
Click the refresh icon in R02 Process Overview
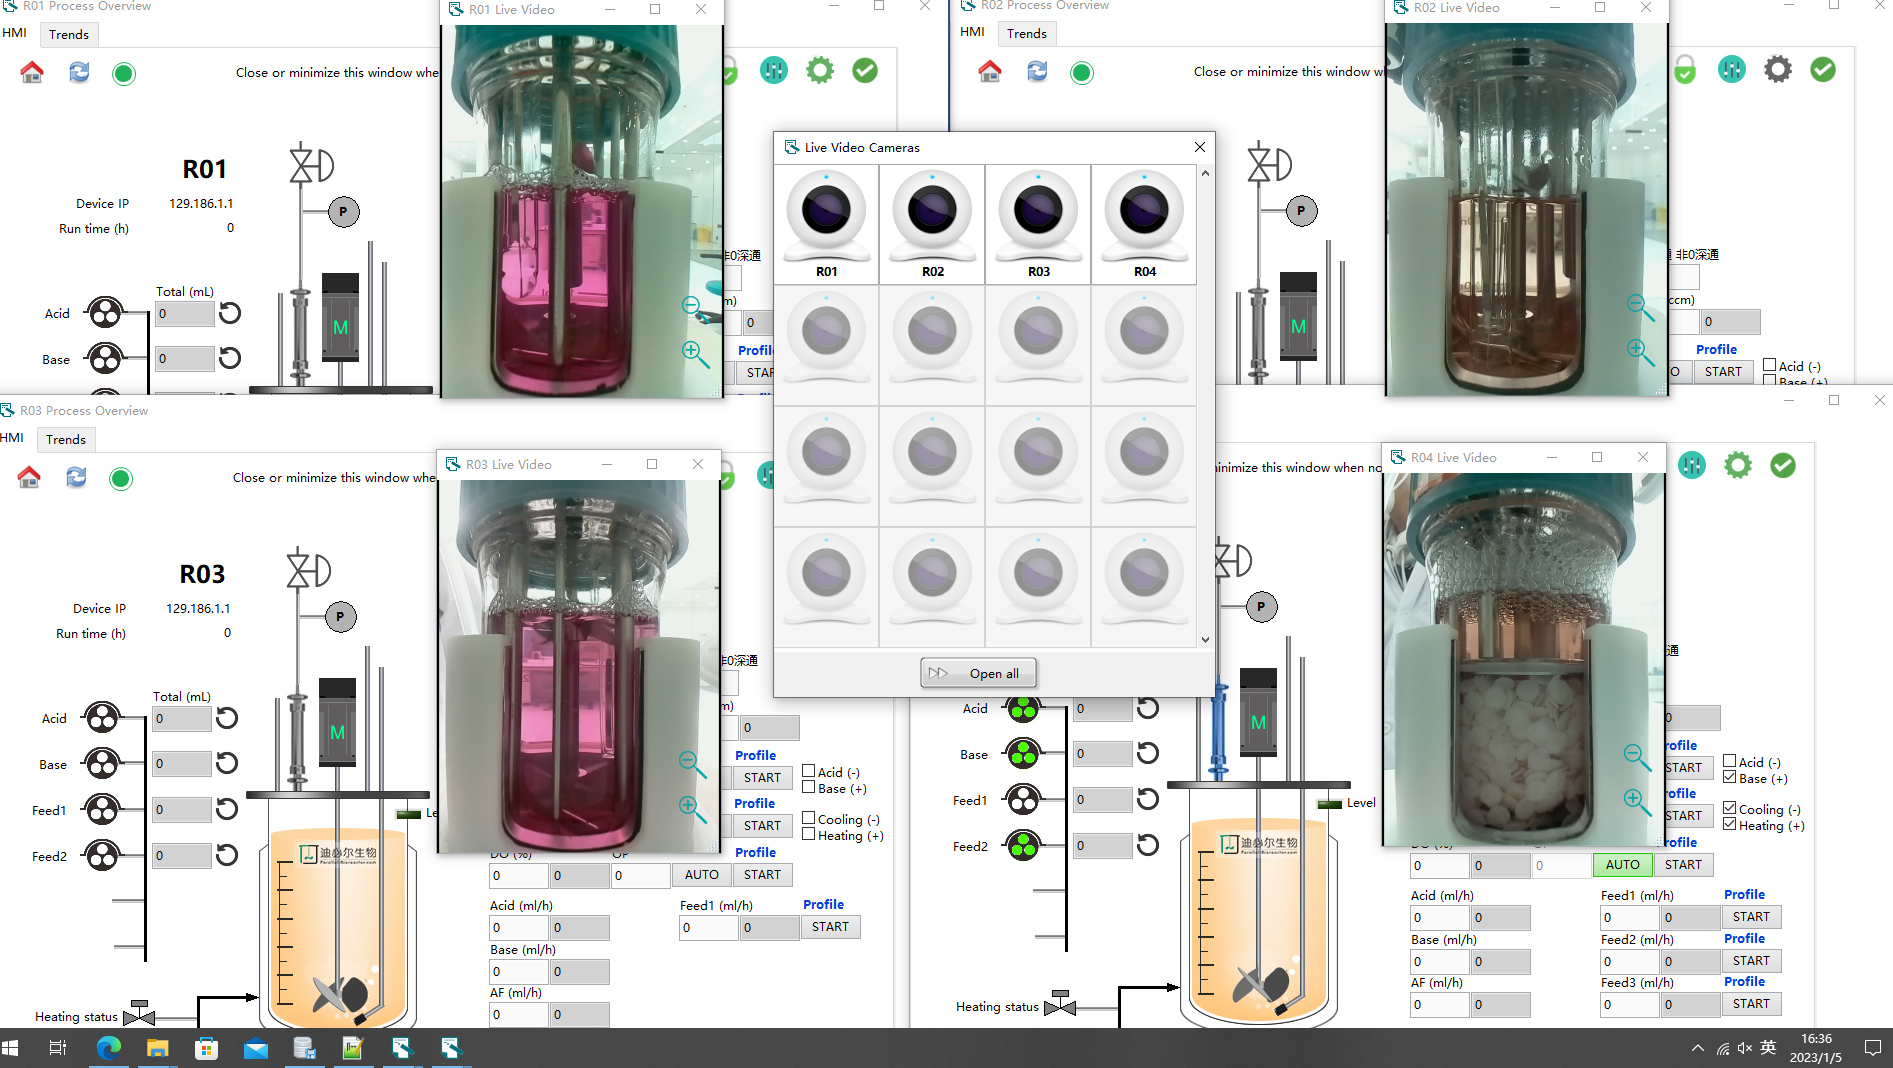pos(1037,71)
